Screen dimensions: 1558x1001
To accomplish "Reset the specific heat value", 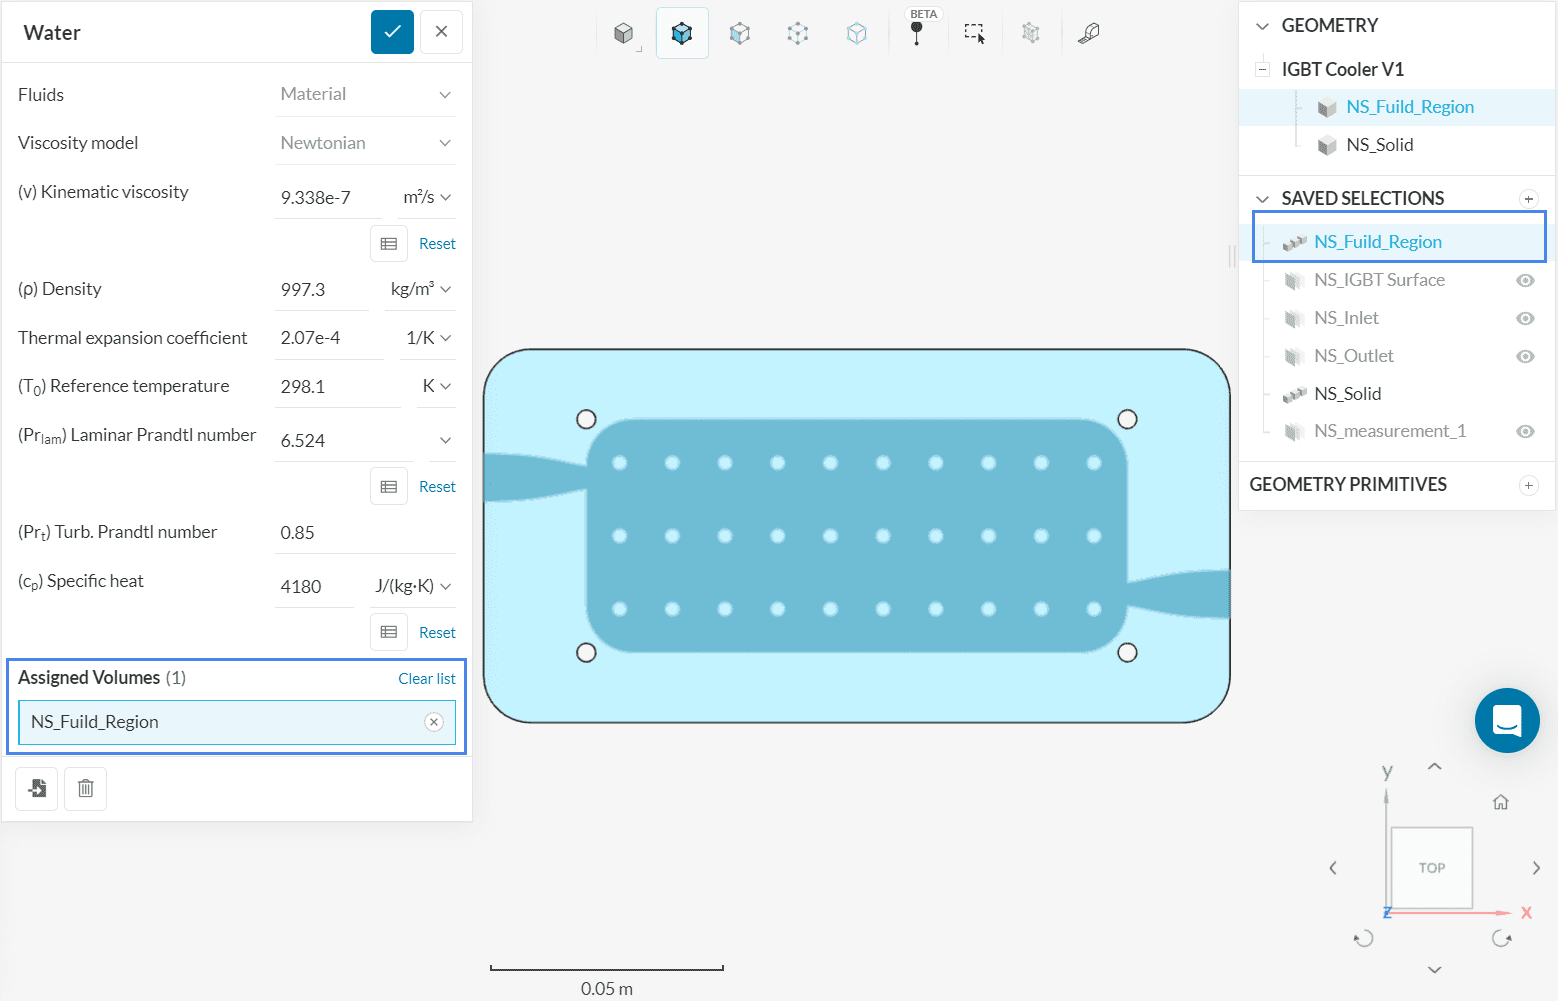I will click(x=437, y=633).
